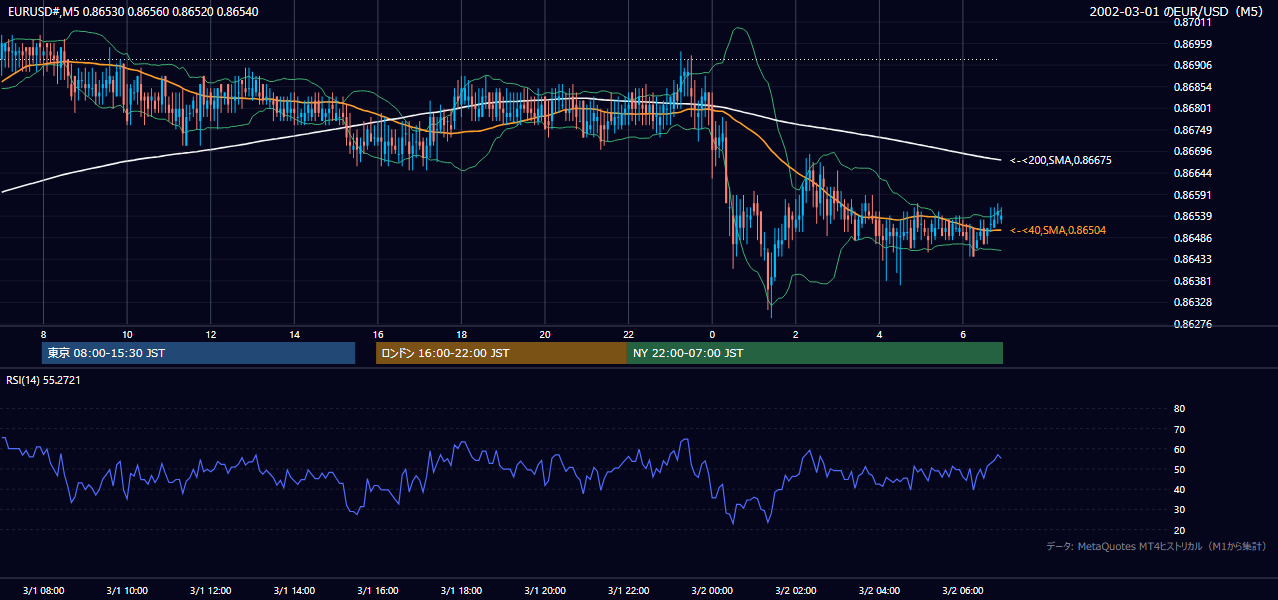Click RSI axis level 30
The height and width of the screenshot is (600, 1278).
click(x=1179, y=510)
